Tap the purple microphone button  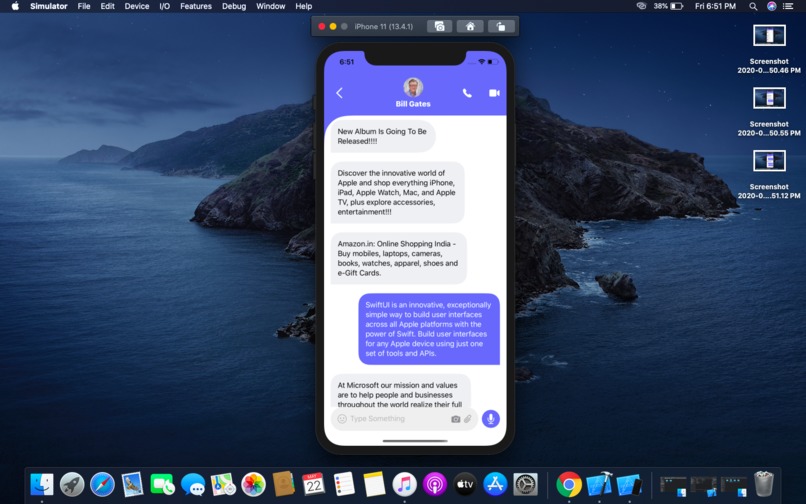click(490, 419)
